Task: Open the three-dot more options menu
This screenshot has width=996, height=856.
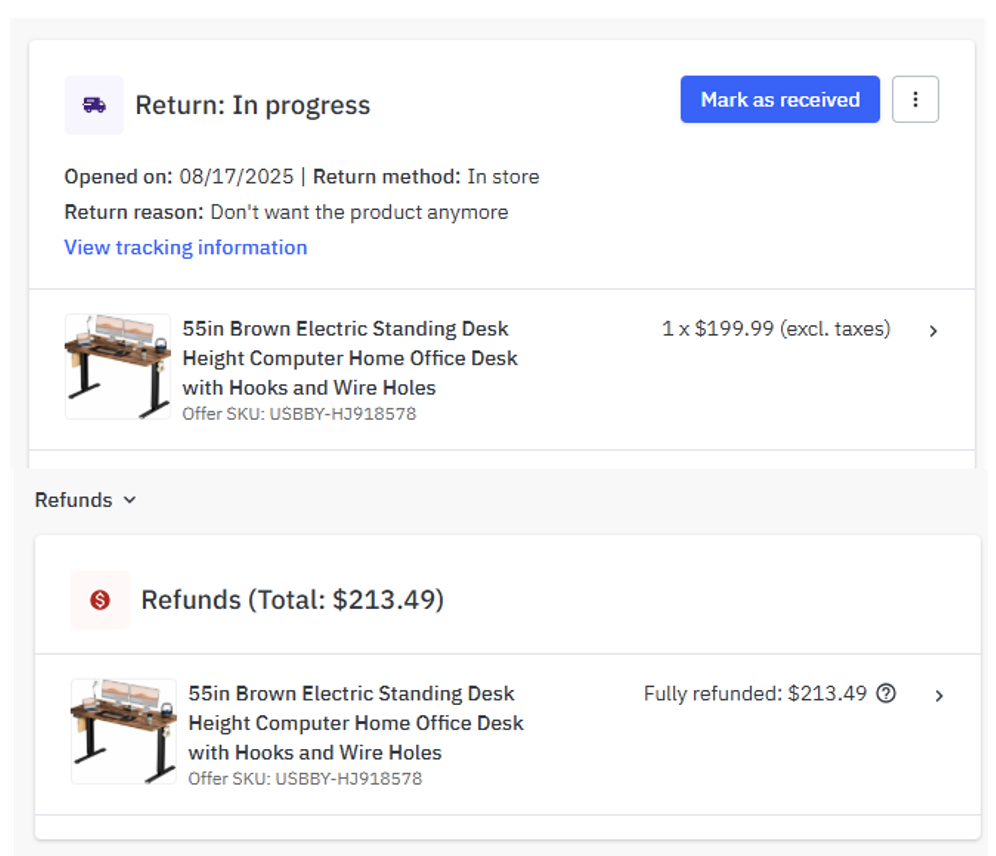Action: point(915,100)
